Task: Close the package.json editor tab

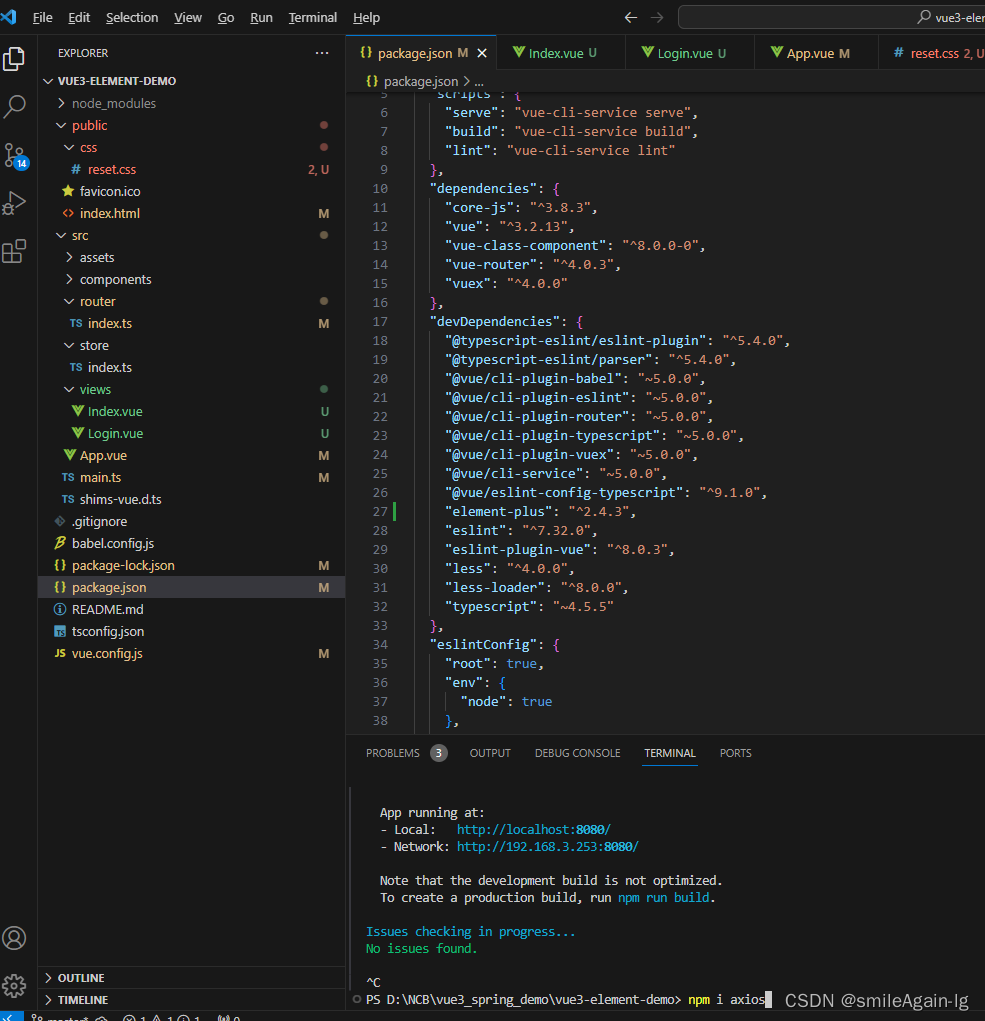Action: (482, 53)
